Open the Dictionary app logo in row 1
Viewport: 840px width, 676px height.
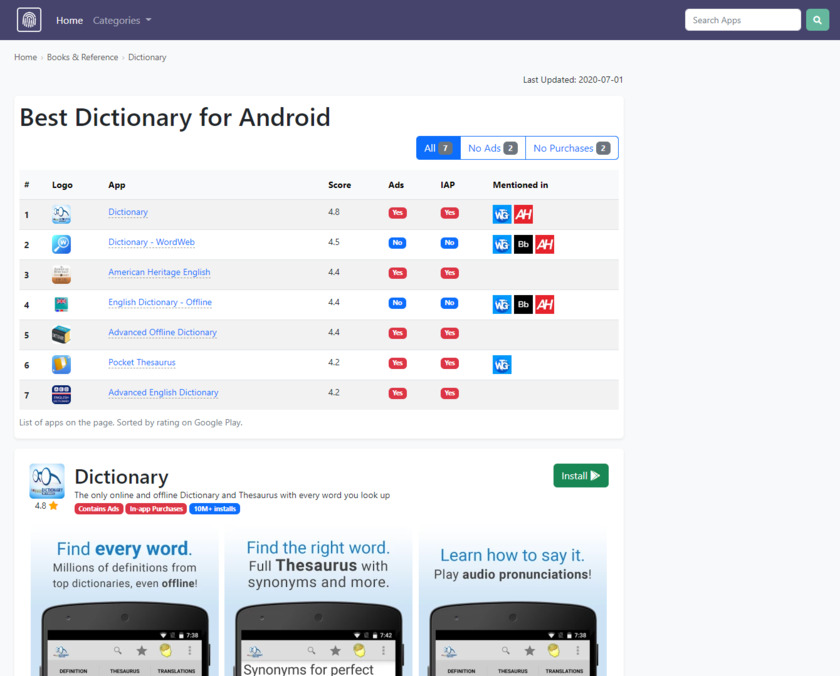(x=61, y=214)
